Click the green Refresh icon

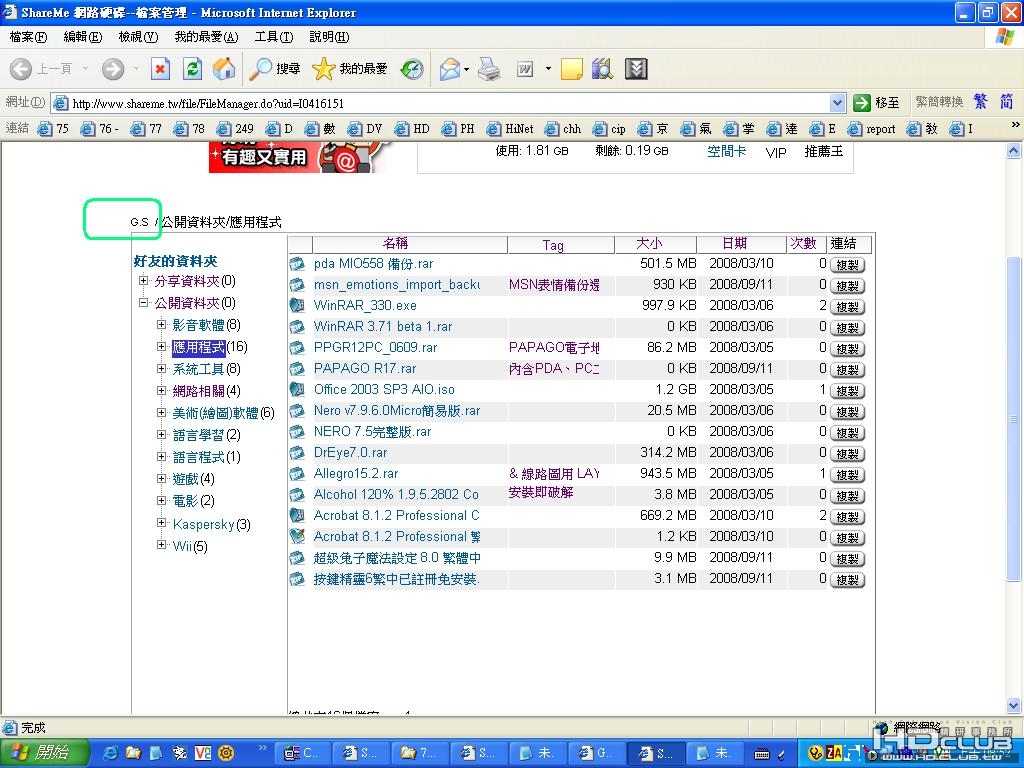pos(192,69)
